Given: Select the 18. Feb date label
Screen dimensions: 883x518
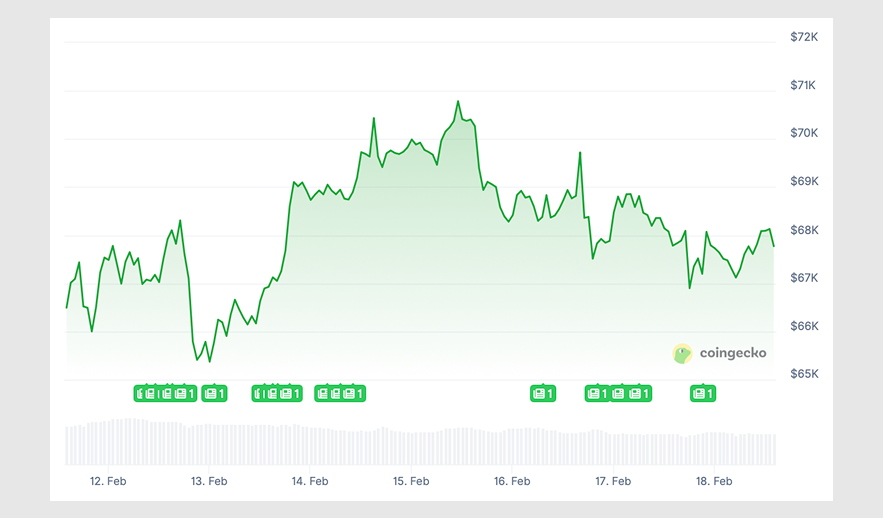Looking at the screenshot, I should pyautogui.click(x=714, y=481).
